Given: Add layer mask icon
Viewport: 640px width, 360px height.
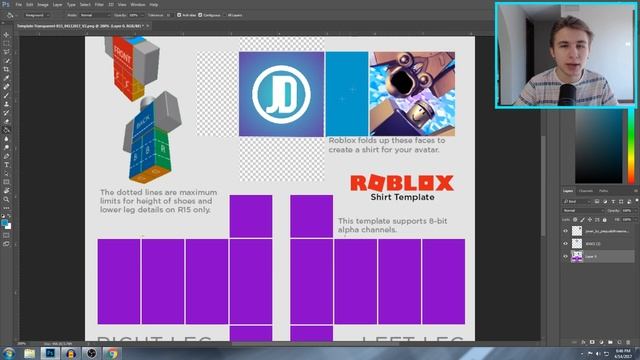Looking at the screenshot, I should point(592,342).
